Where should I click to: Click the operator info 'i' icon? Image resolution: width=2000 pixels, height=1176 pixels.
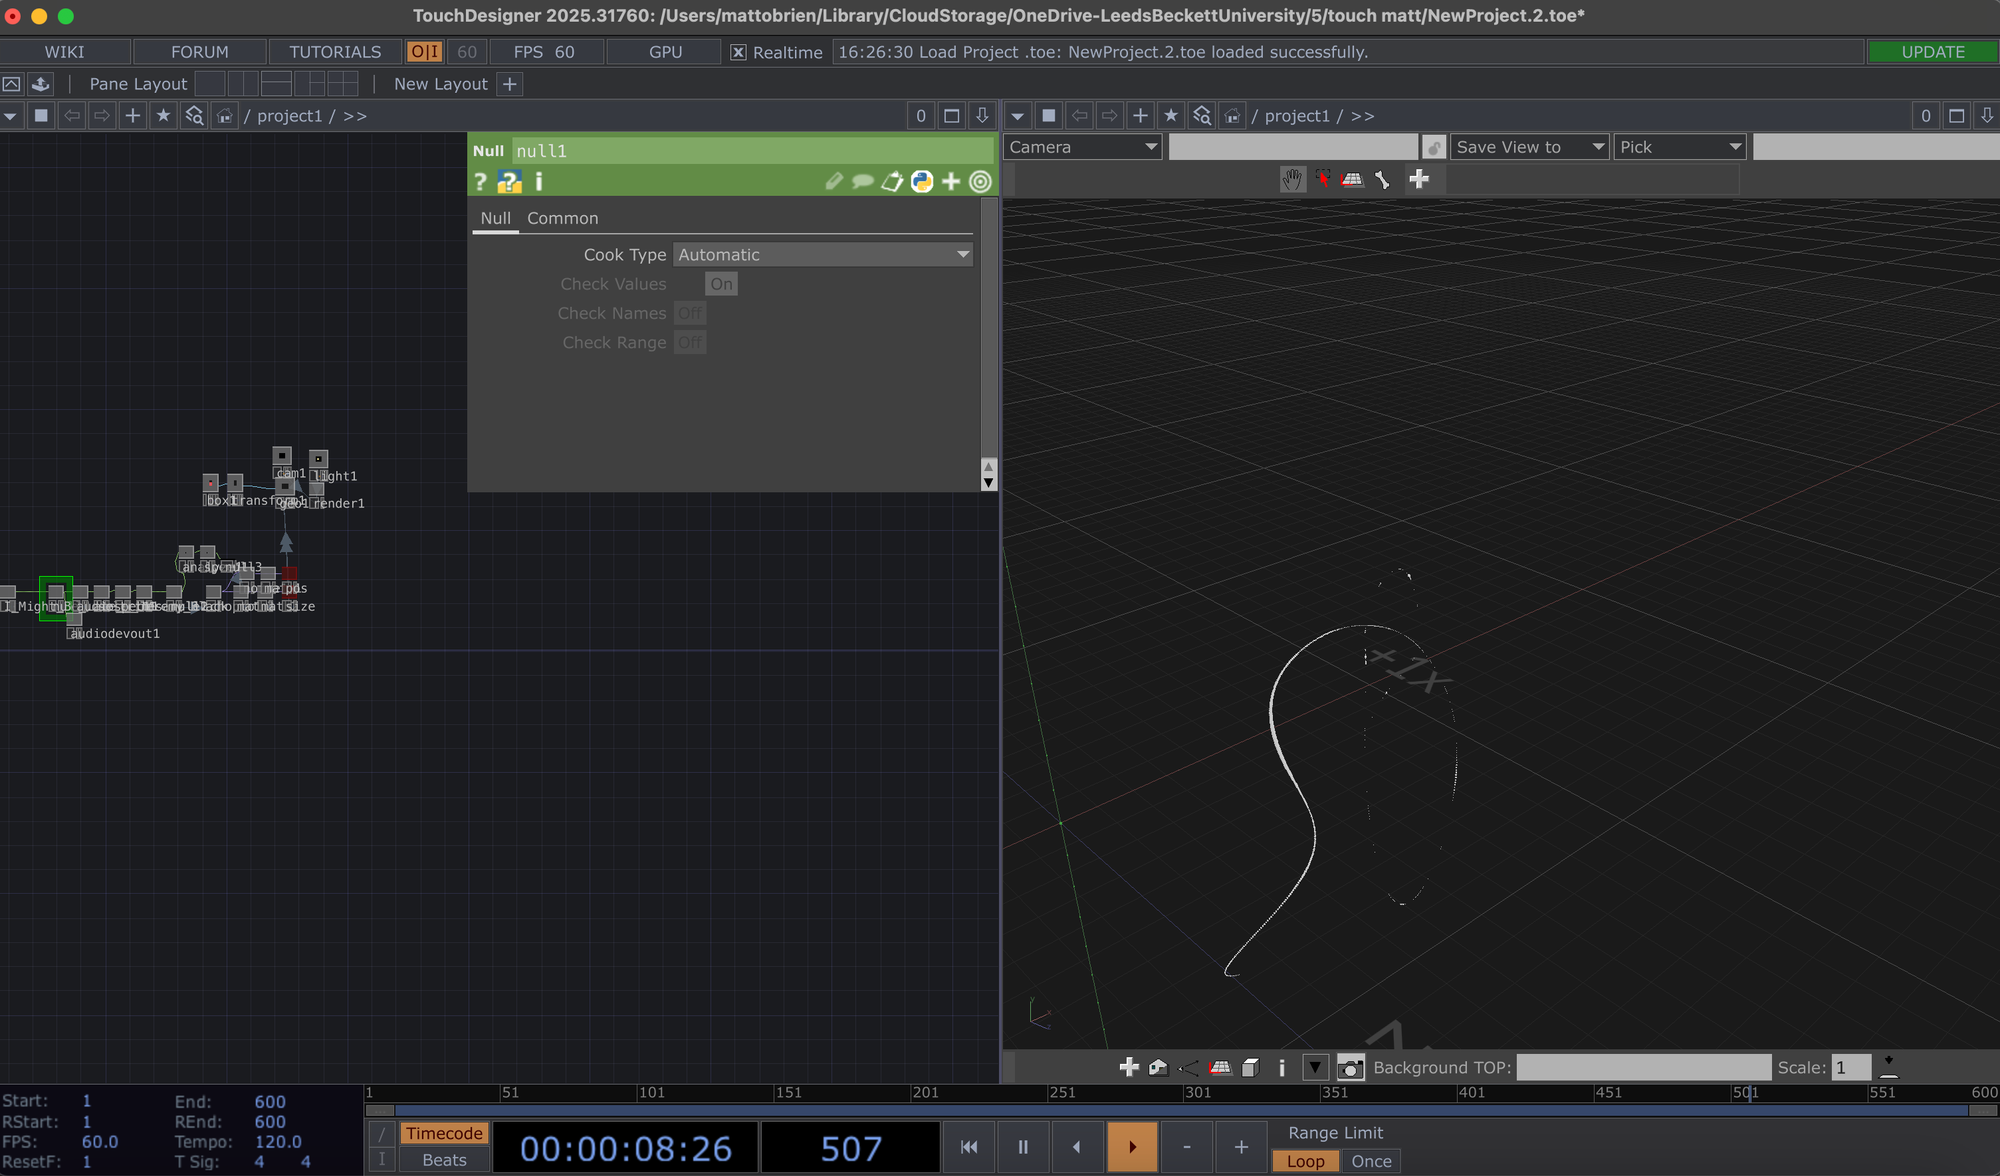[539, 181]
